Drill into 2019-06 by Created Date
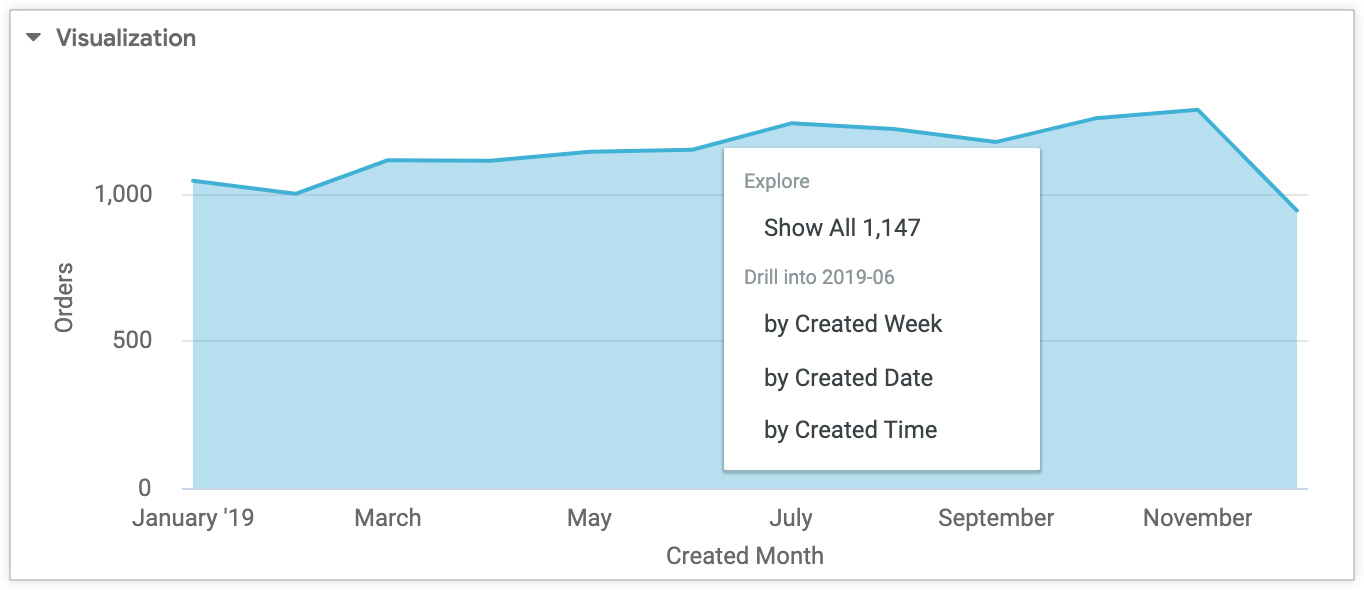1364x590 pixels. (x=848, y=378)
